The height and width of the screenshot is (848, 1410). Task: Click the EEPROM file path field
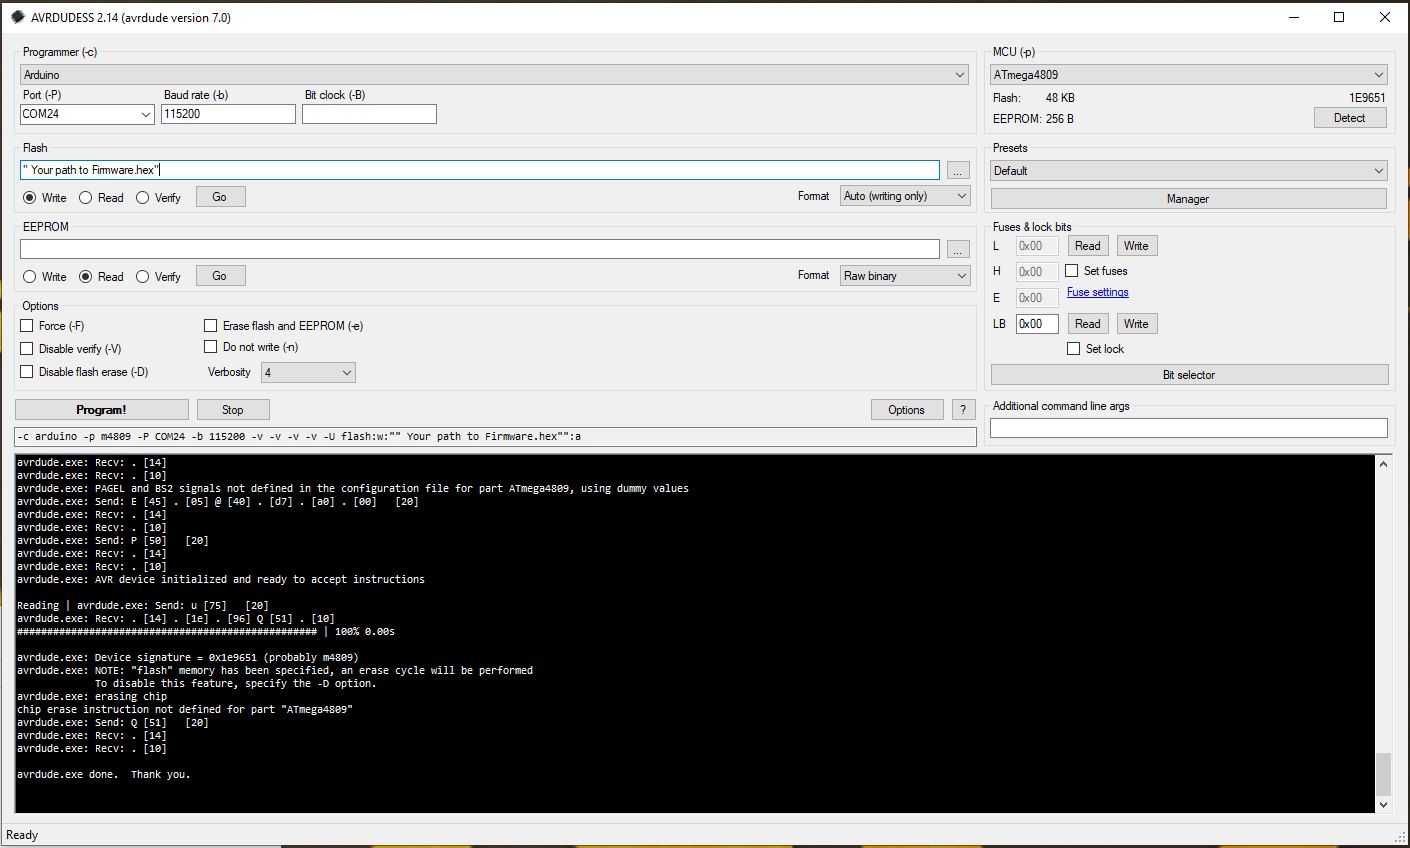tap(480, 249)
